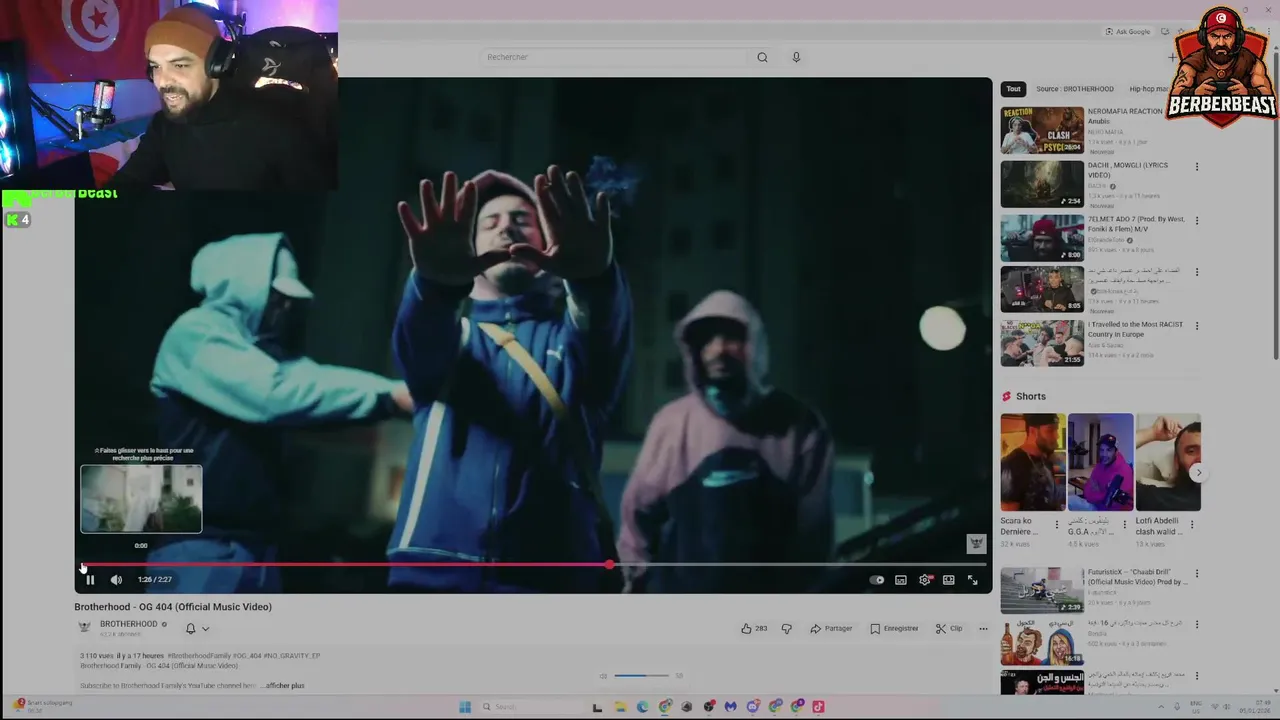Click the magnifying glass search button
Screen dimensions: 1280x720
coord(762,57)
